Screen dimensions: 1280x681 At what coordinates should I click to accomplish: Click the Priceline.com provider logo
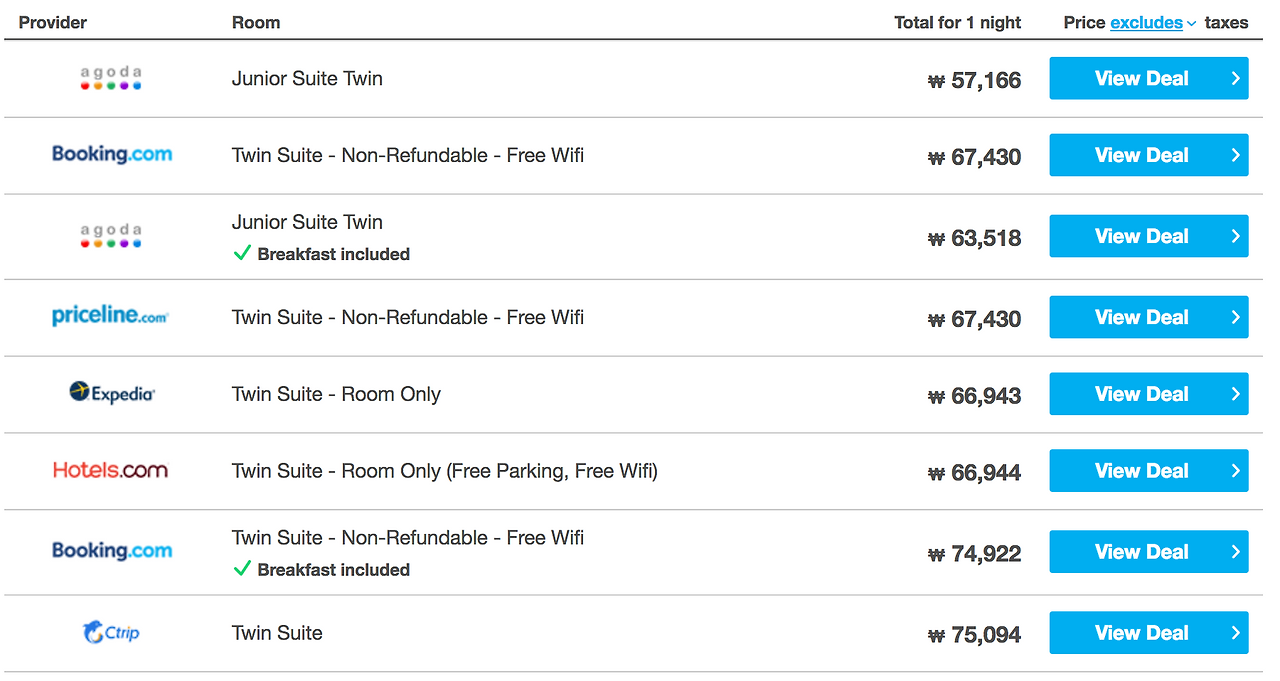110,317
